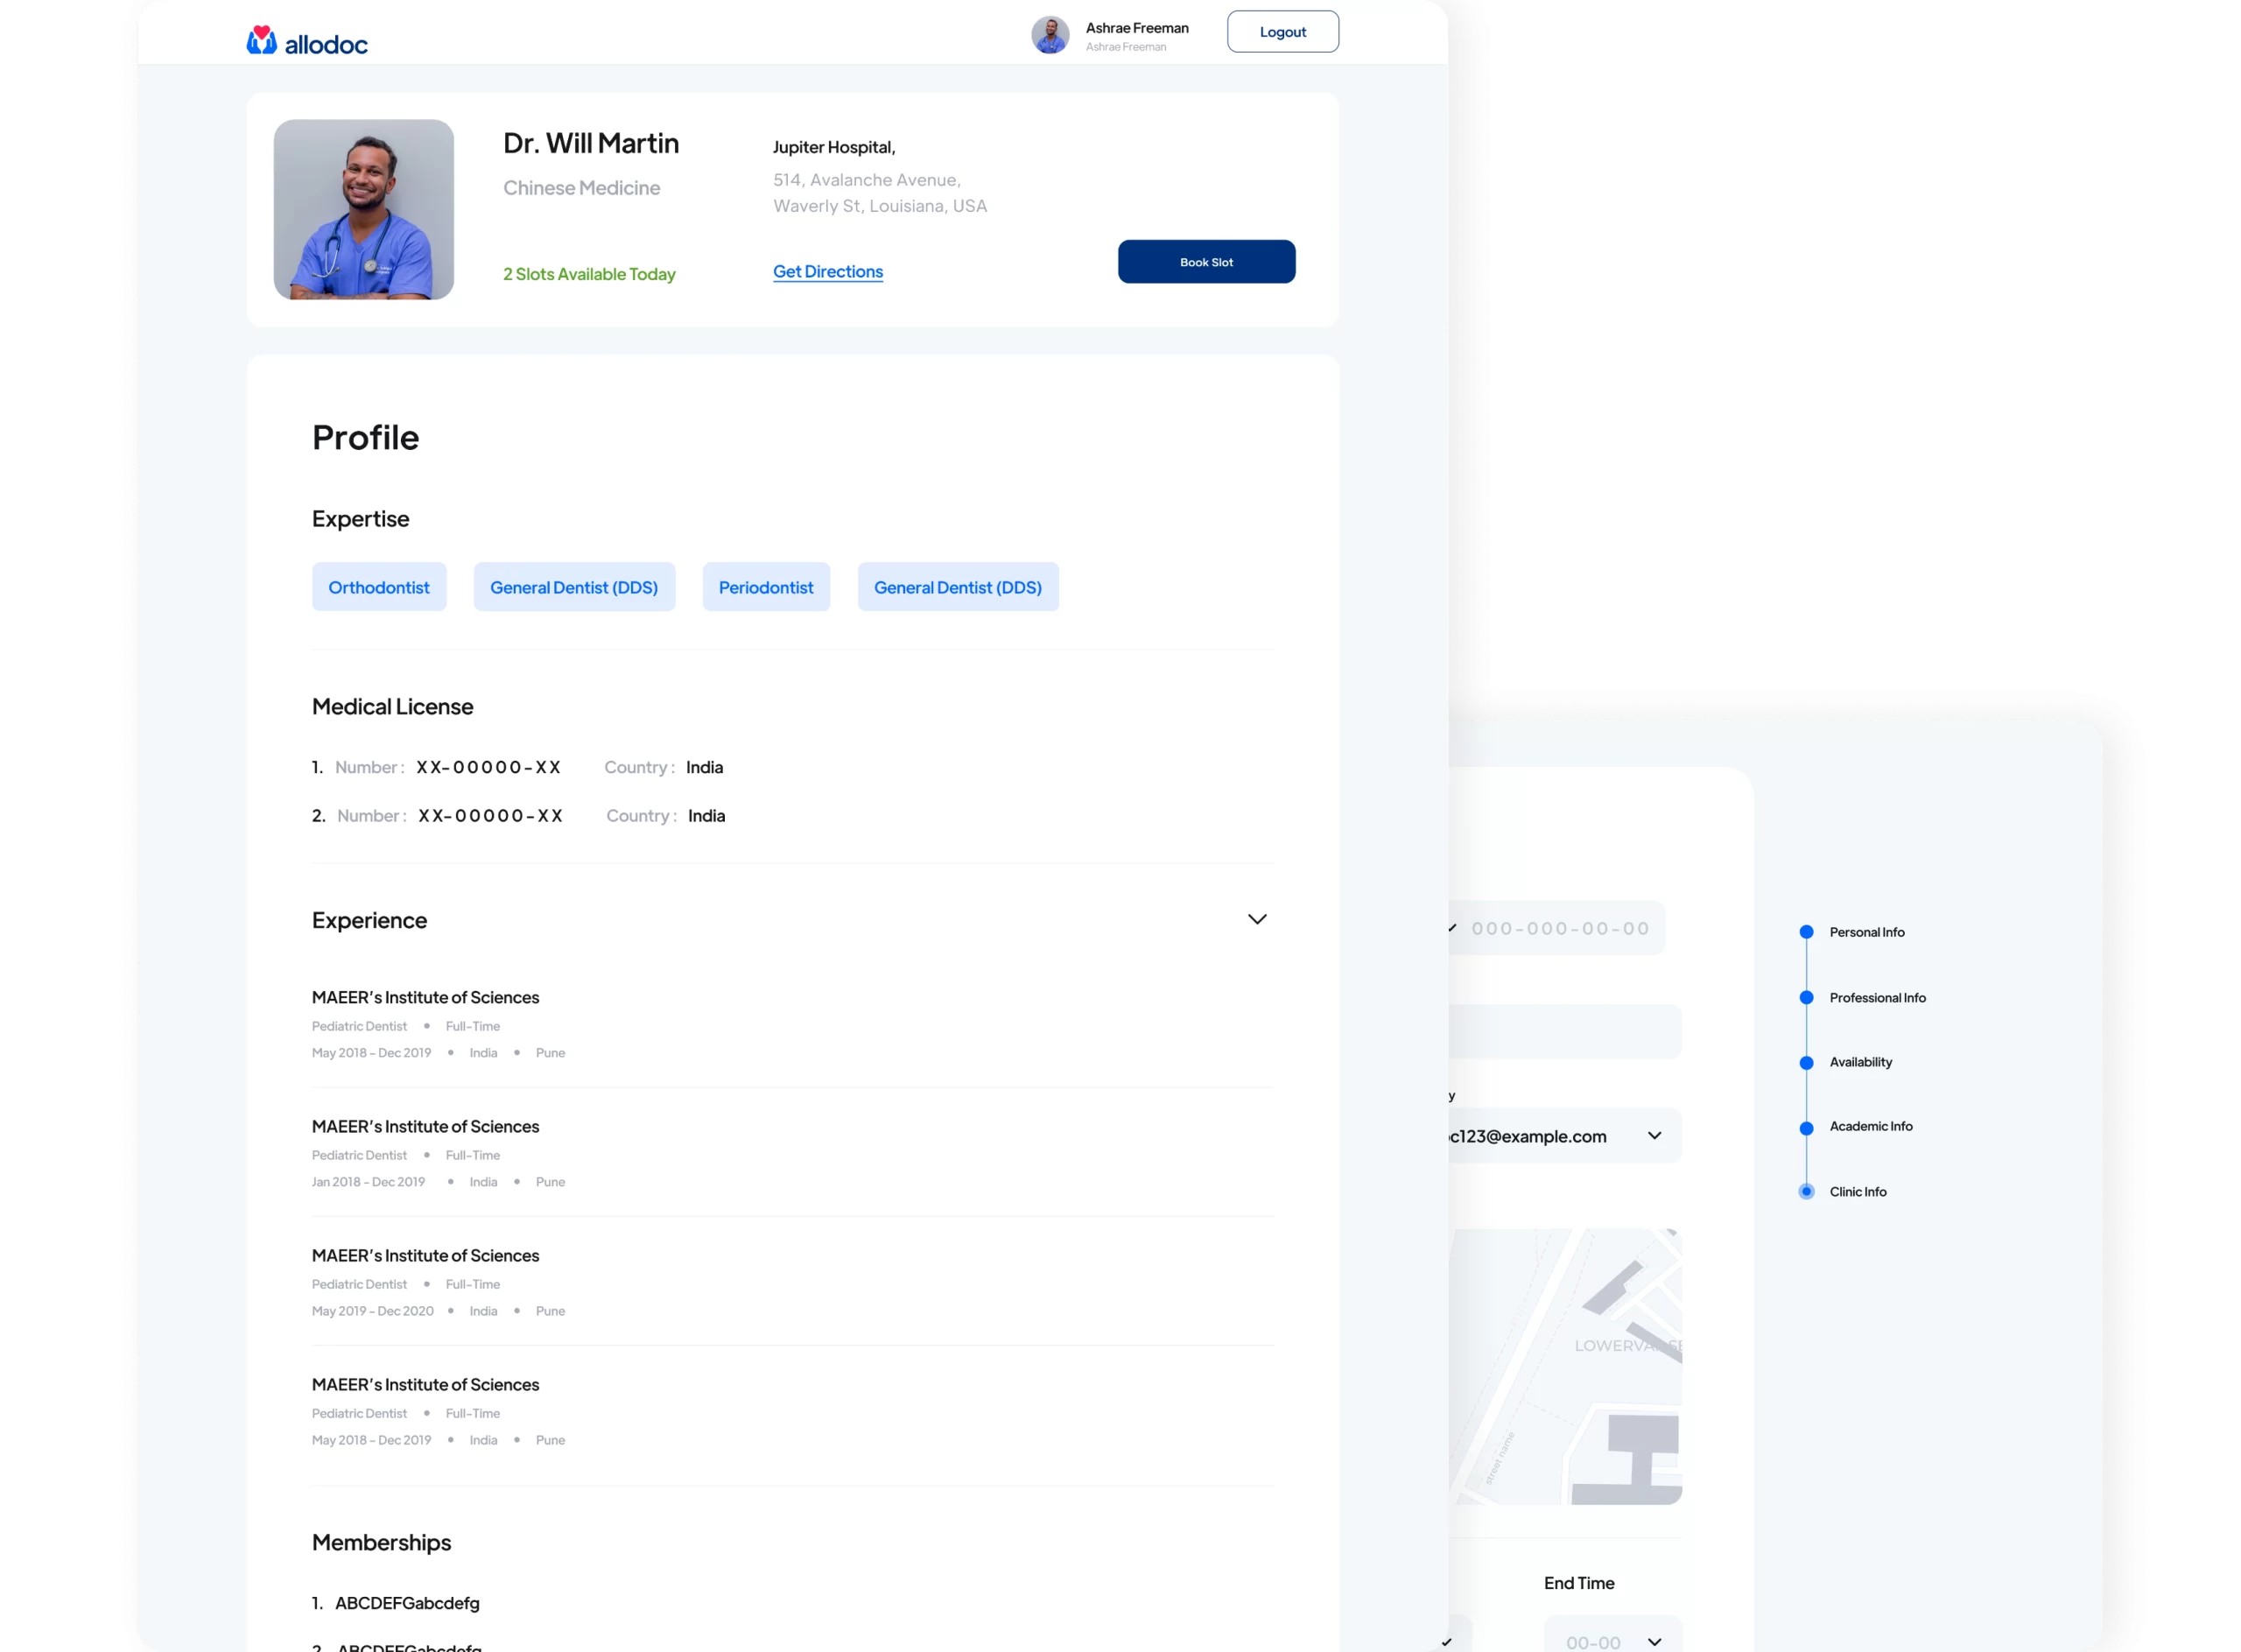Open Dr. Will Martin's profile photo
Image resolution: width=2241 pixels, height=1652 pixels.
364,209
